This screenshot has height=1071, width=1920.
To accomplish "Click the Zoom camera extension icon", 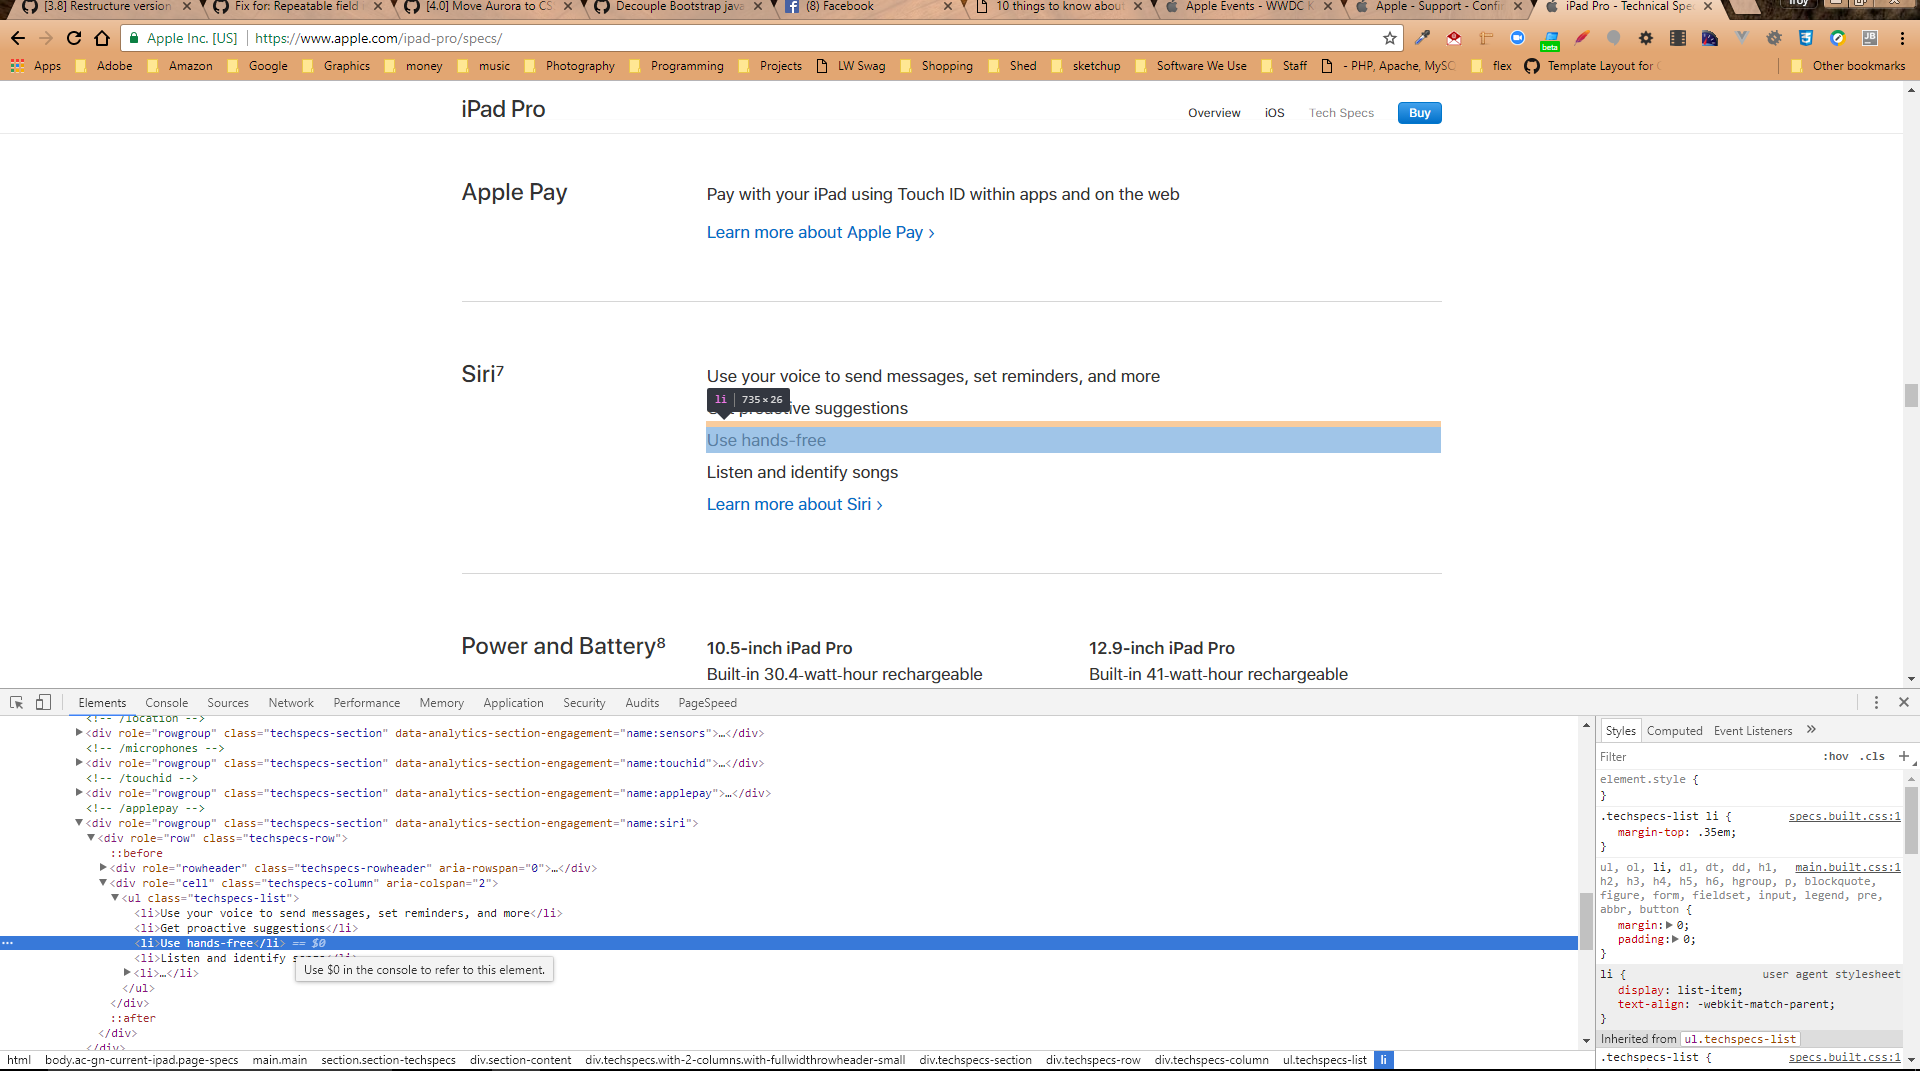I will point(1518,38).
